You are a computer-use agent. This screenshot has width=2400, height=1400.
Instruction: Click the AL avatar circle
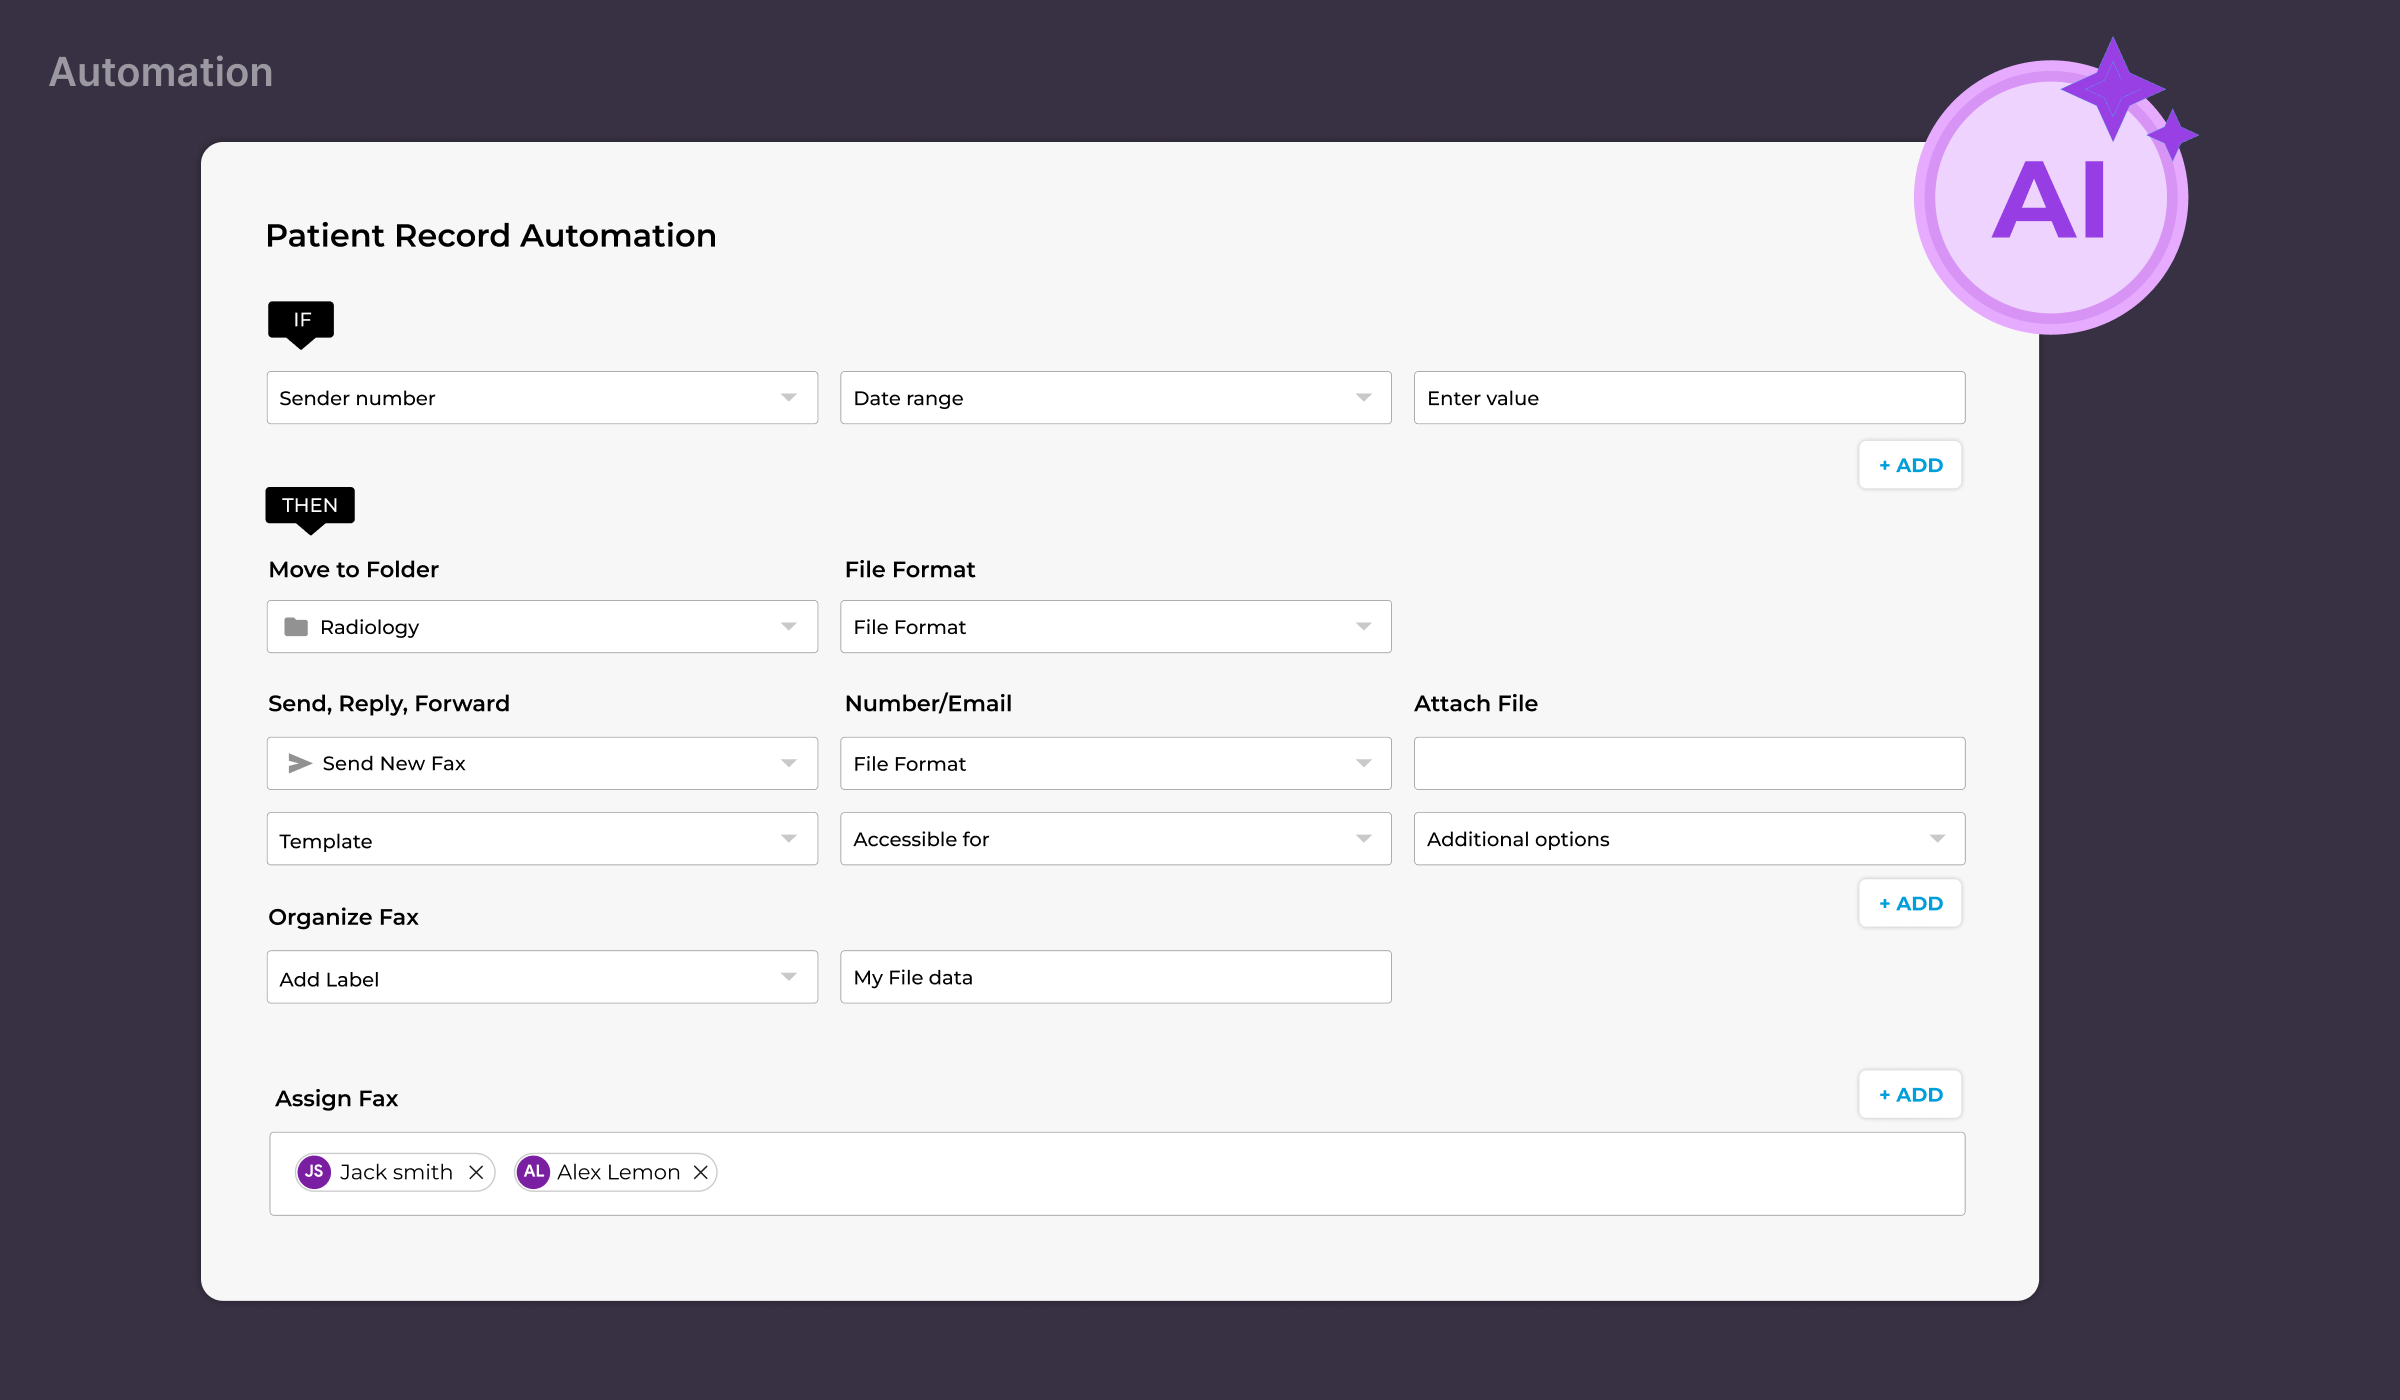(533, 1172)
